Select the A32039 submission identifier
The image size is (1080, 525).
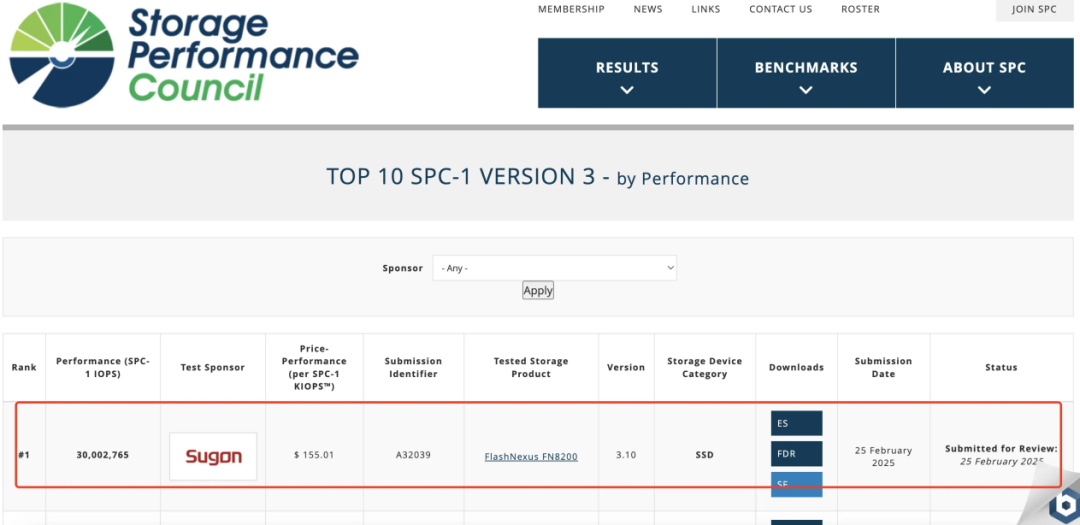[x=413, y=455]
